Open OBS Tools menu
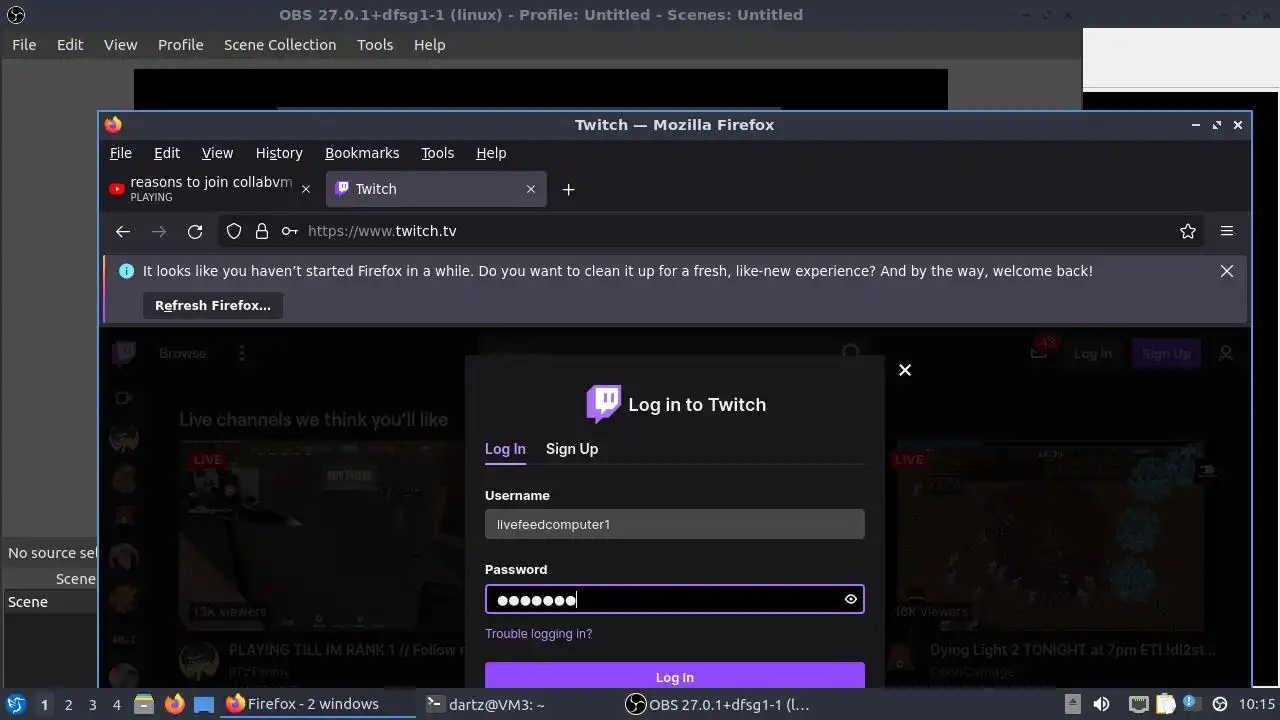This screenshot has height=720, width=1280. click(375, 45)
